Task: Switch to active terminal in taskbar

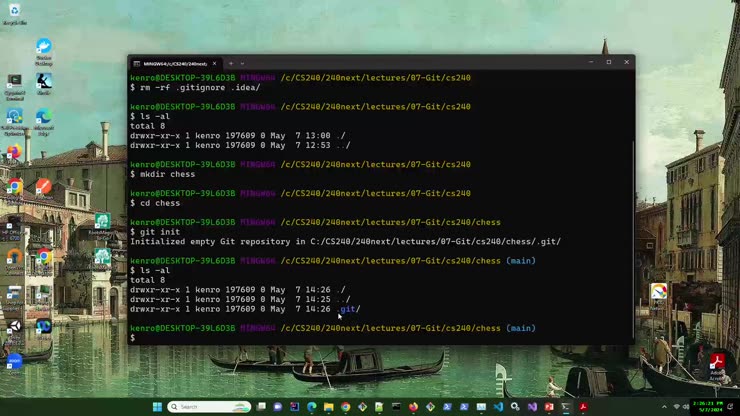Action: (x=566, y=407)
